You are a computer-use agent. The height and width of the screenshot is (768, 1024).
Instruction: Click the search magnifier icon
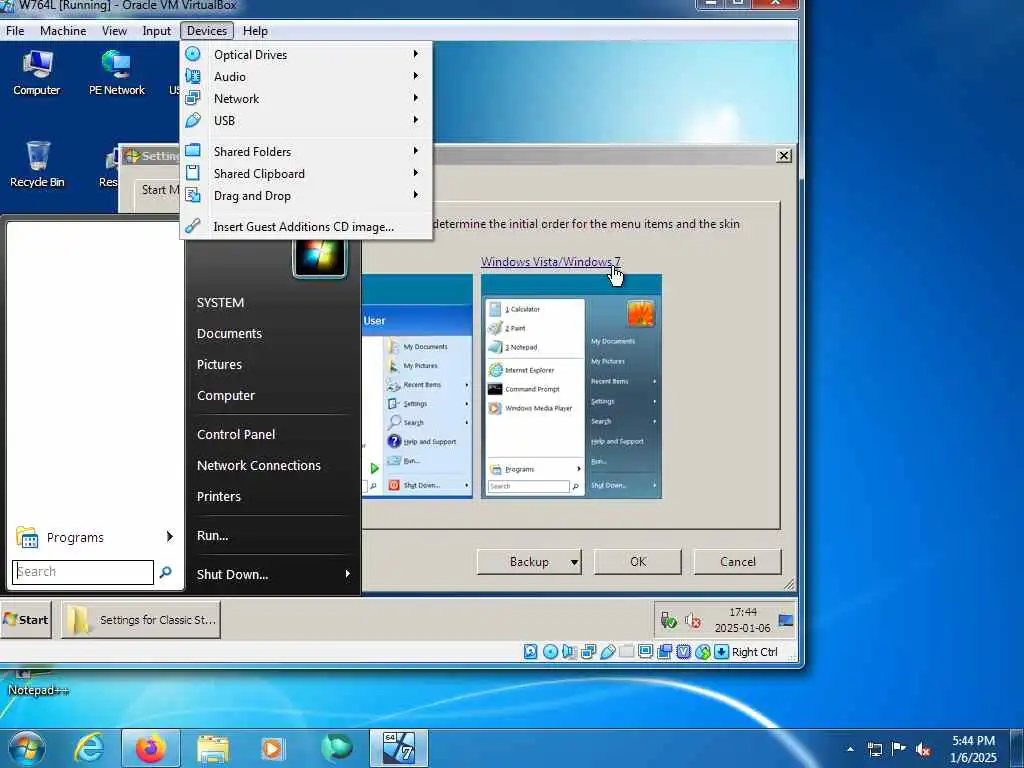(166, 572)
